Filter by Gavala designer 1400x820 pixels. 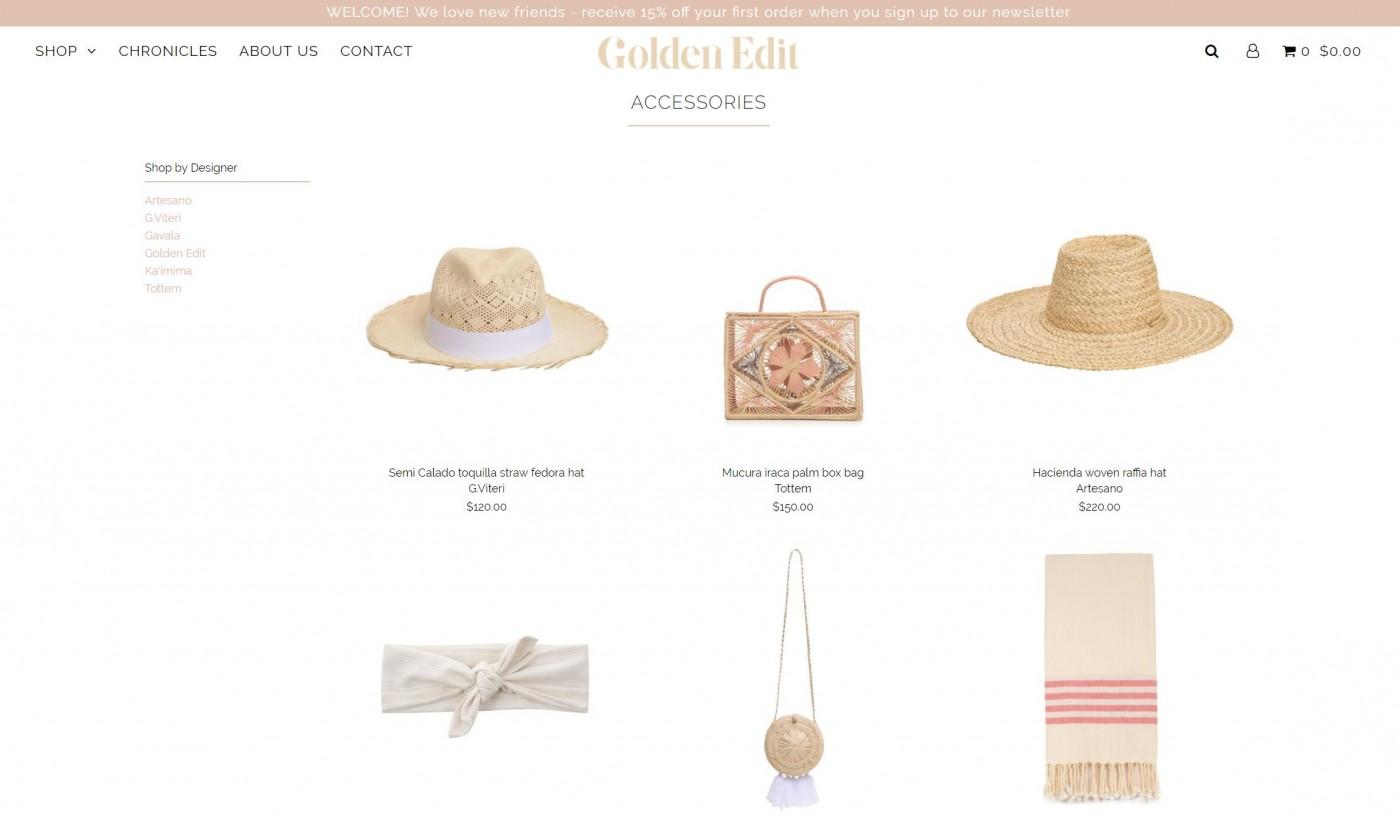pyautogui.click(x=162, y=236)
